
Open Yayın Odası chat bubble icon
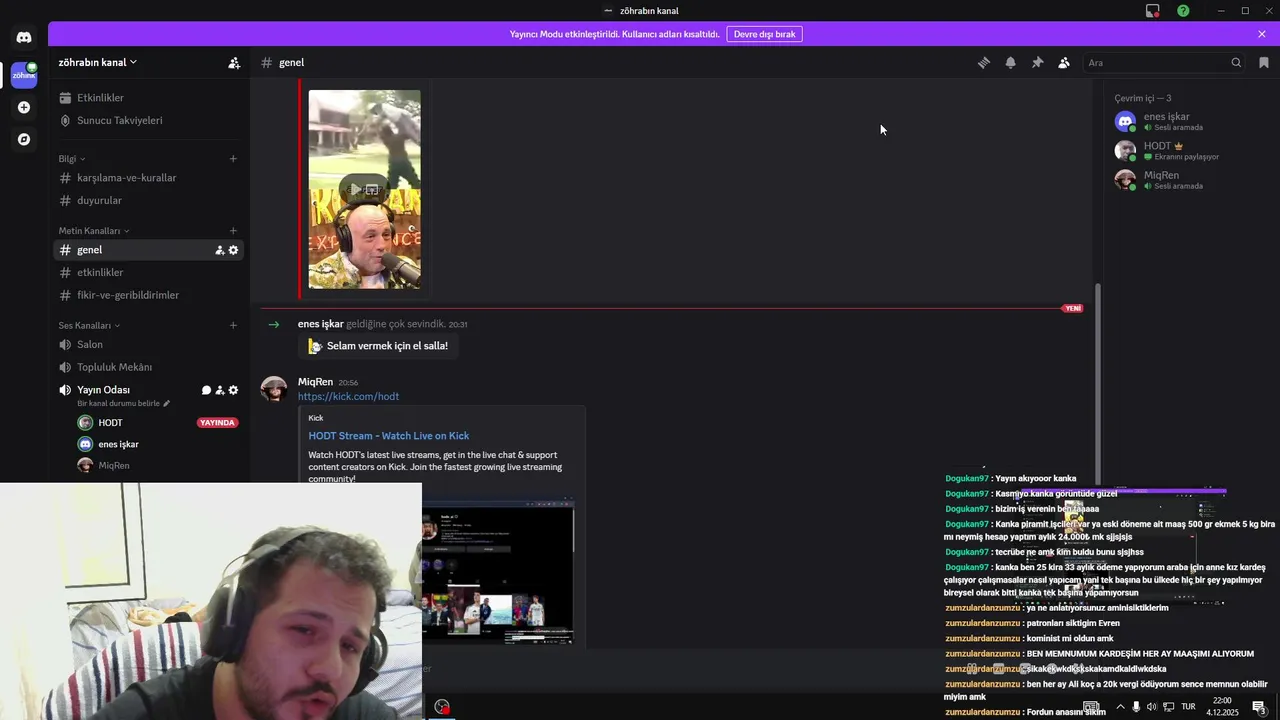pos(206,390)
